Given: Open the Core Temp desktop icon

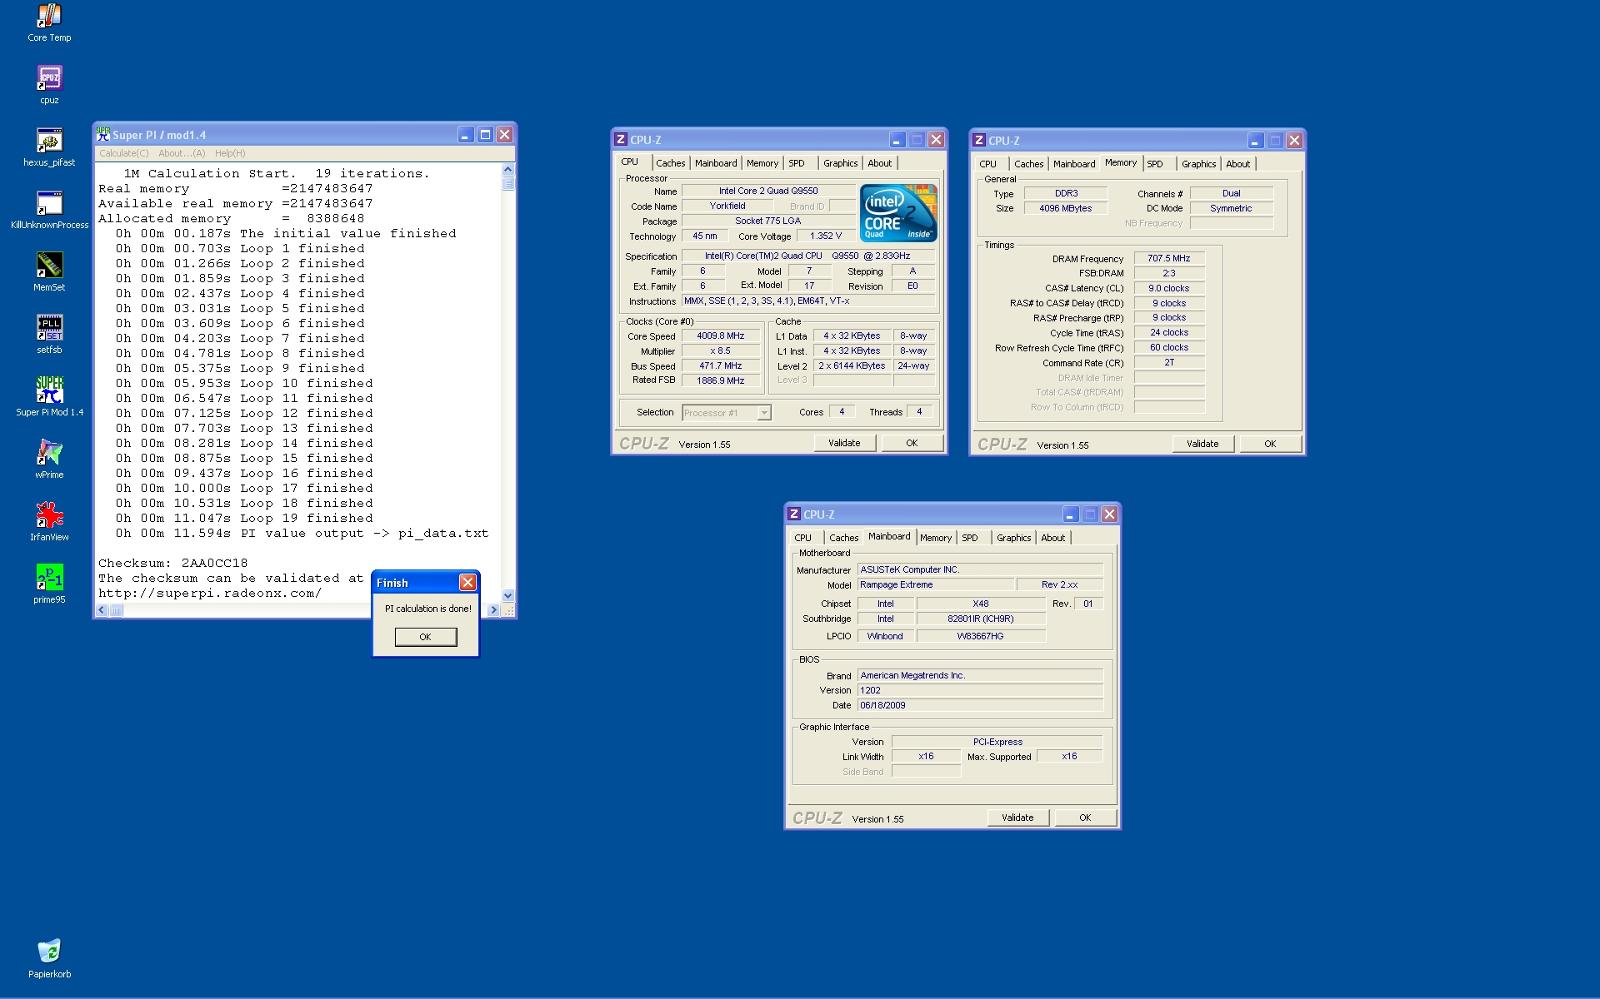Looking at the screenshot, I should (49, 23).
